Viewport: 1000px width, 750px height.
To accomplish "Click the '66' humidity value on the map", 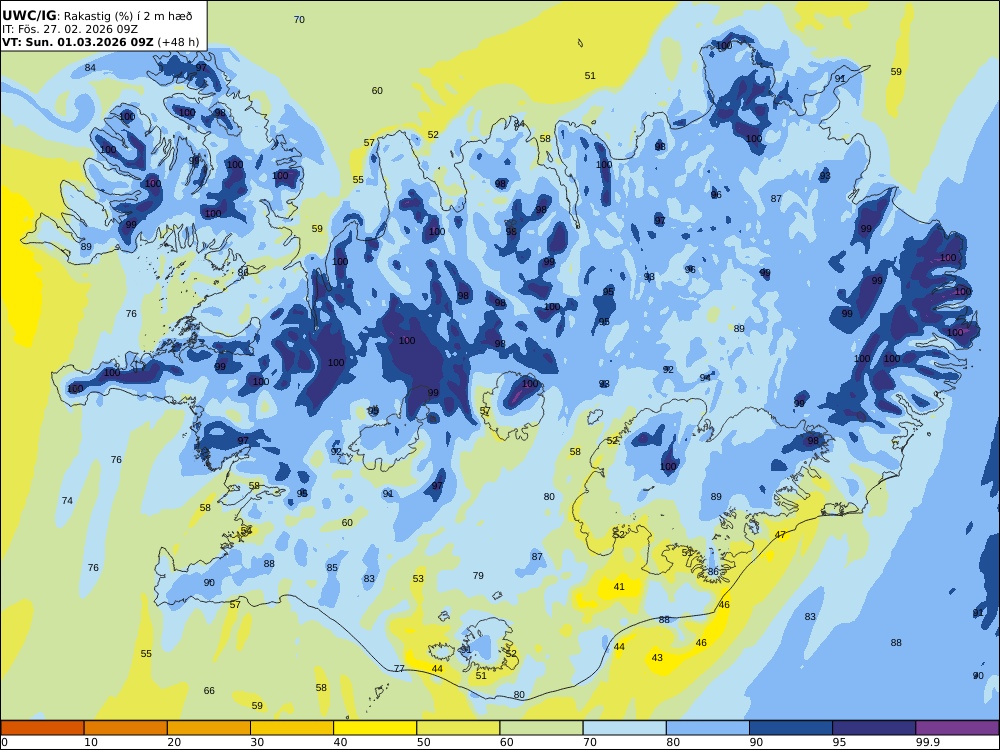I will [x=209, y=691].
